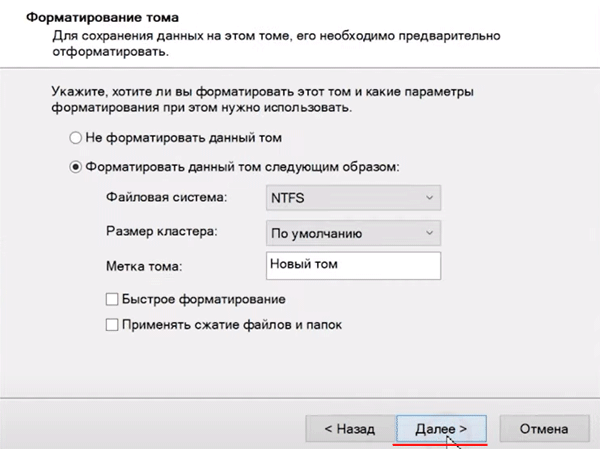
Task: Click the "Быстрое форматирование" label text
Action: [x=204, y=300]
